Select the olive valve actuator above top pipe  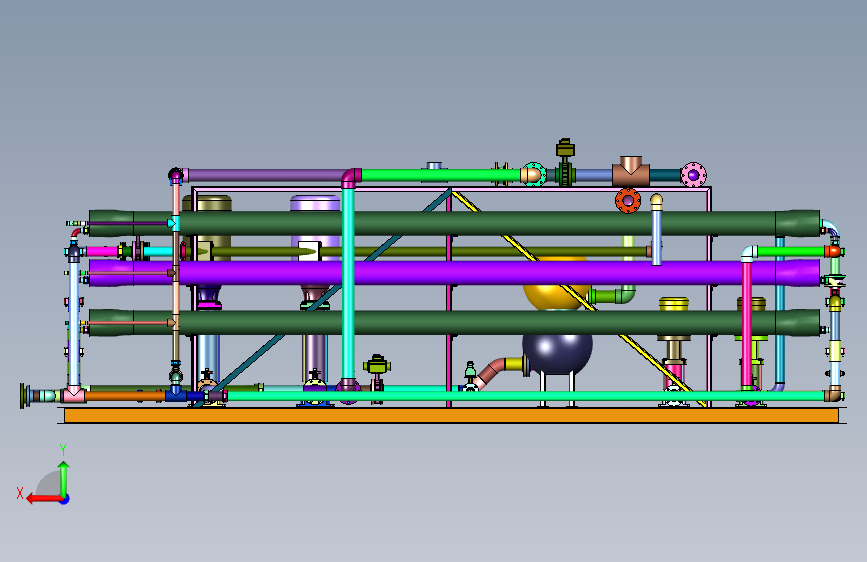point(565,148)
